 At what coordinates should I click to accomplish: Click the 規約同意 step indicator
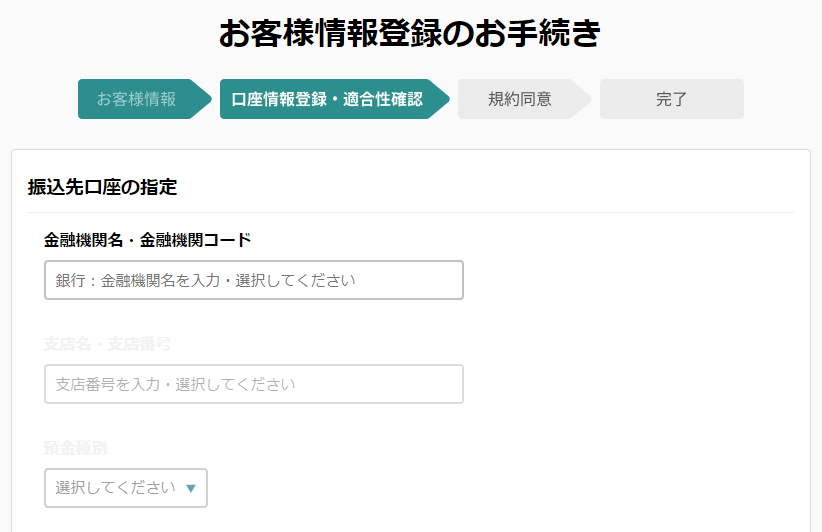(524, 99)
